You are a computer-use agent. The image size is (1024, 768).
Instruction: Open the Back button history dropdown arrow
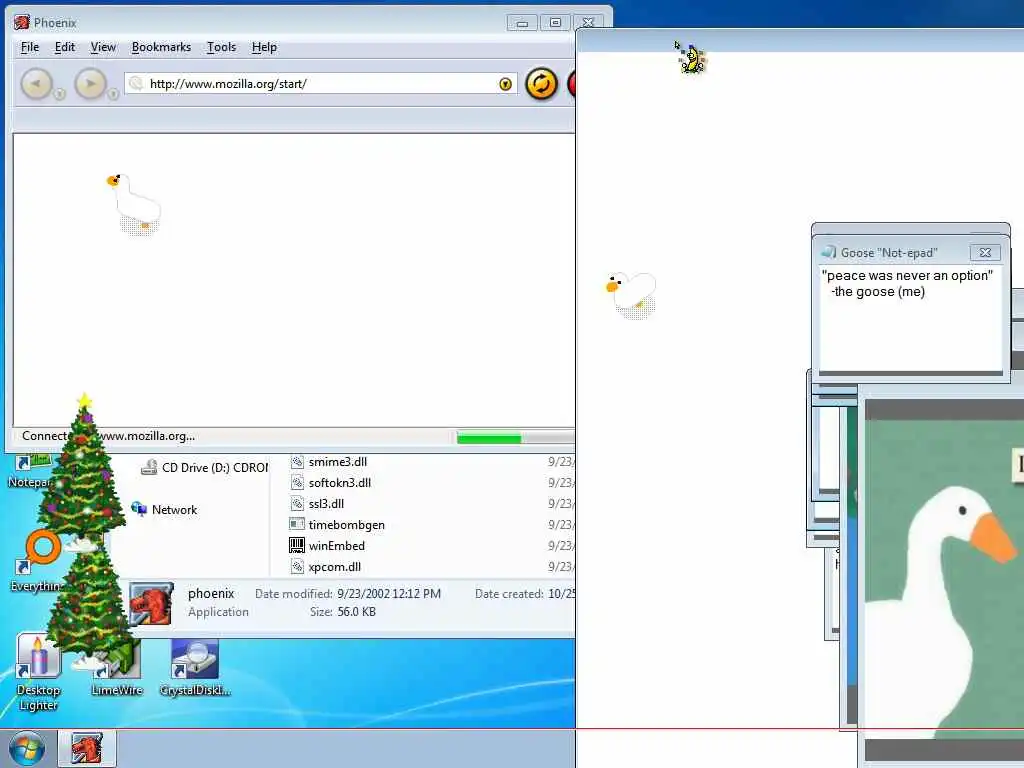tap(59, 94)
